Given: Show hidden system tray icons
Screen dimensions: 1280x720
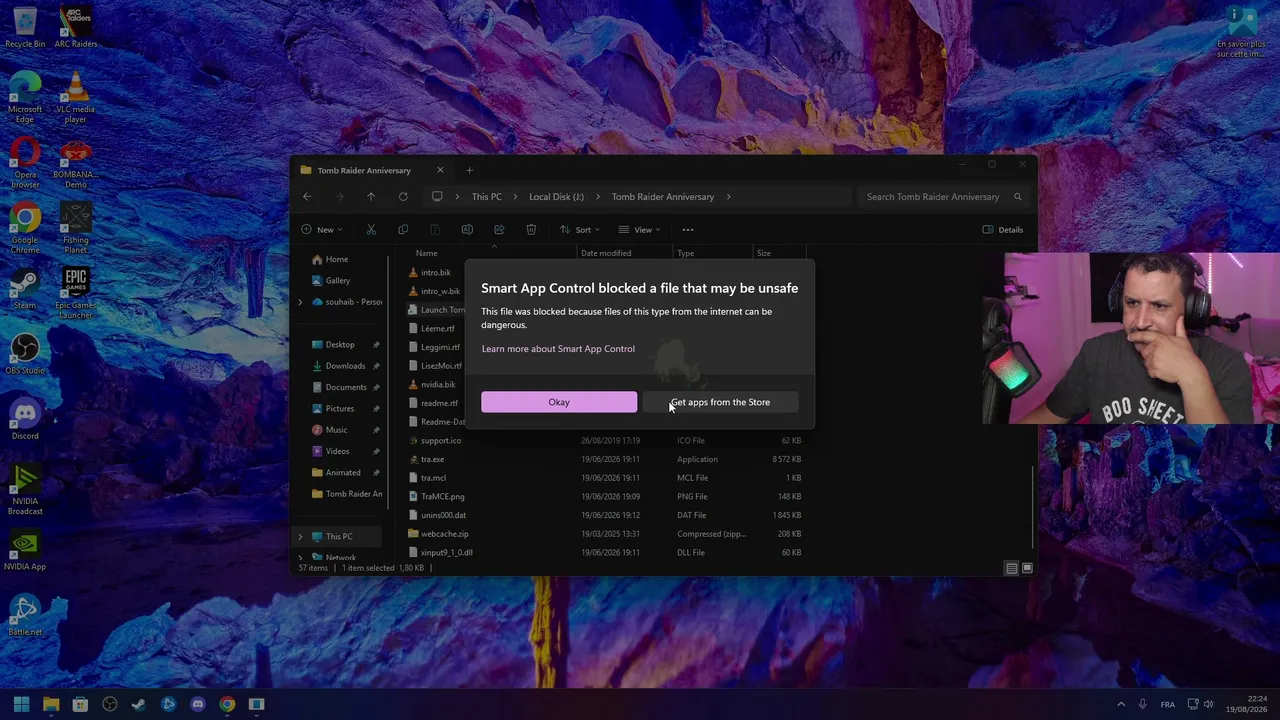Looking at the screenshot, I should 1121,704.
